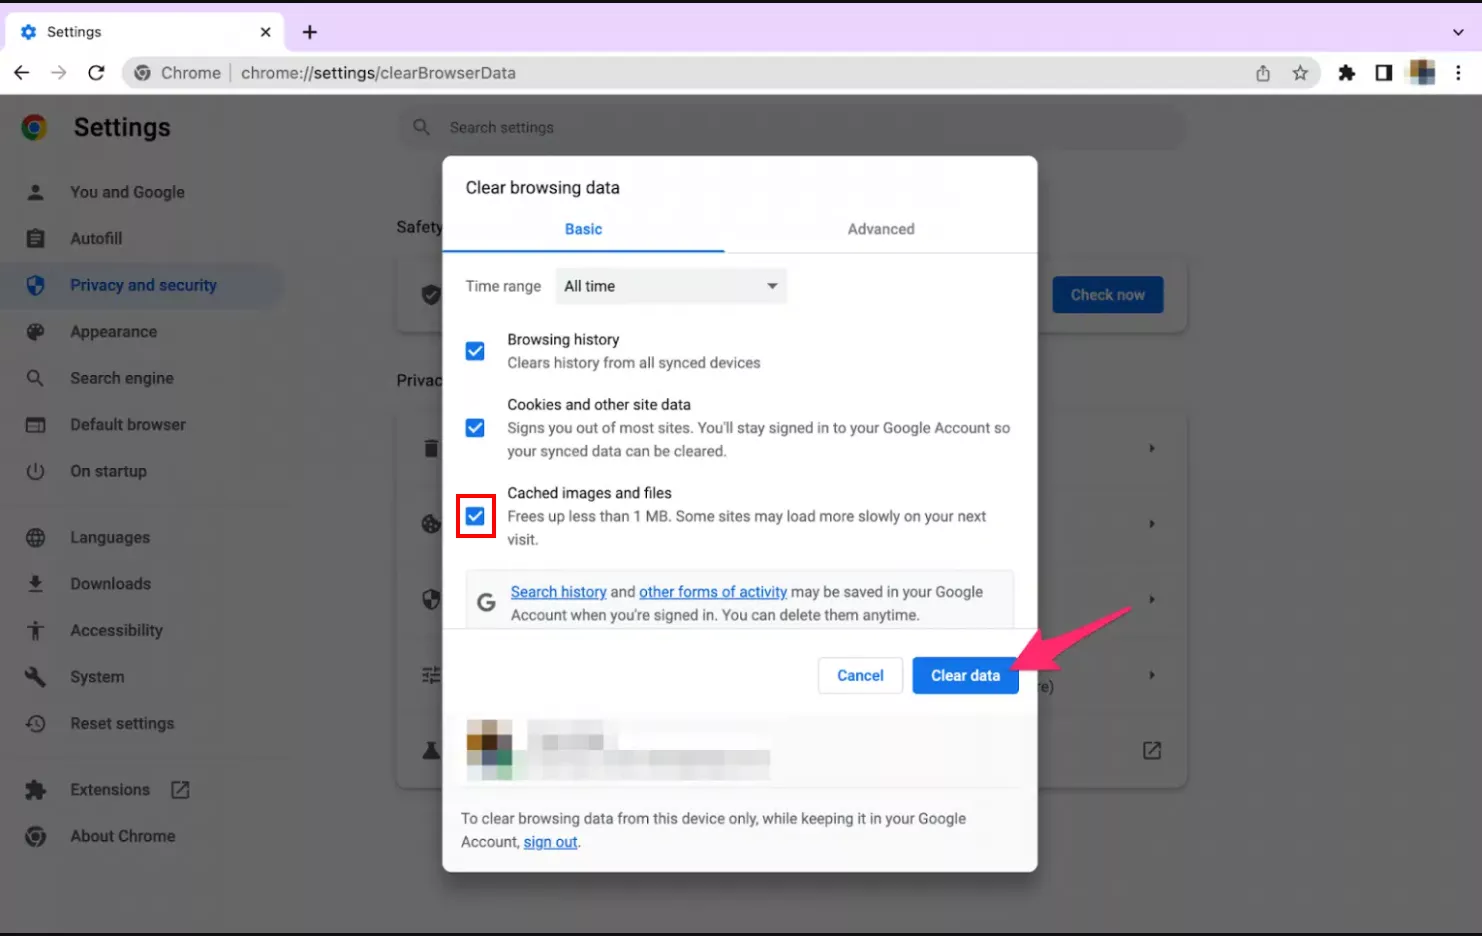The width and height of the screenshot is (1482, 936).
Task: Click the Share page icon
Action: 1263,73
